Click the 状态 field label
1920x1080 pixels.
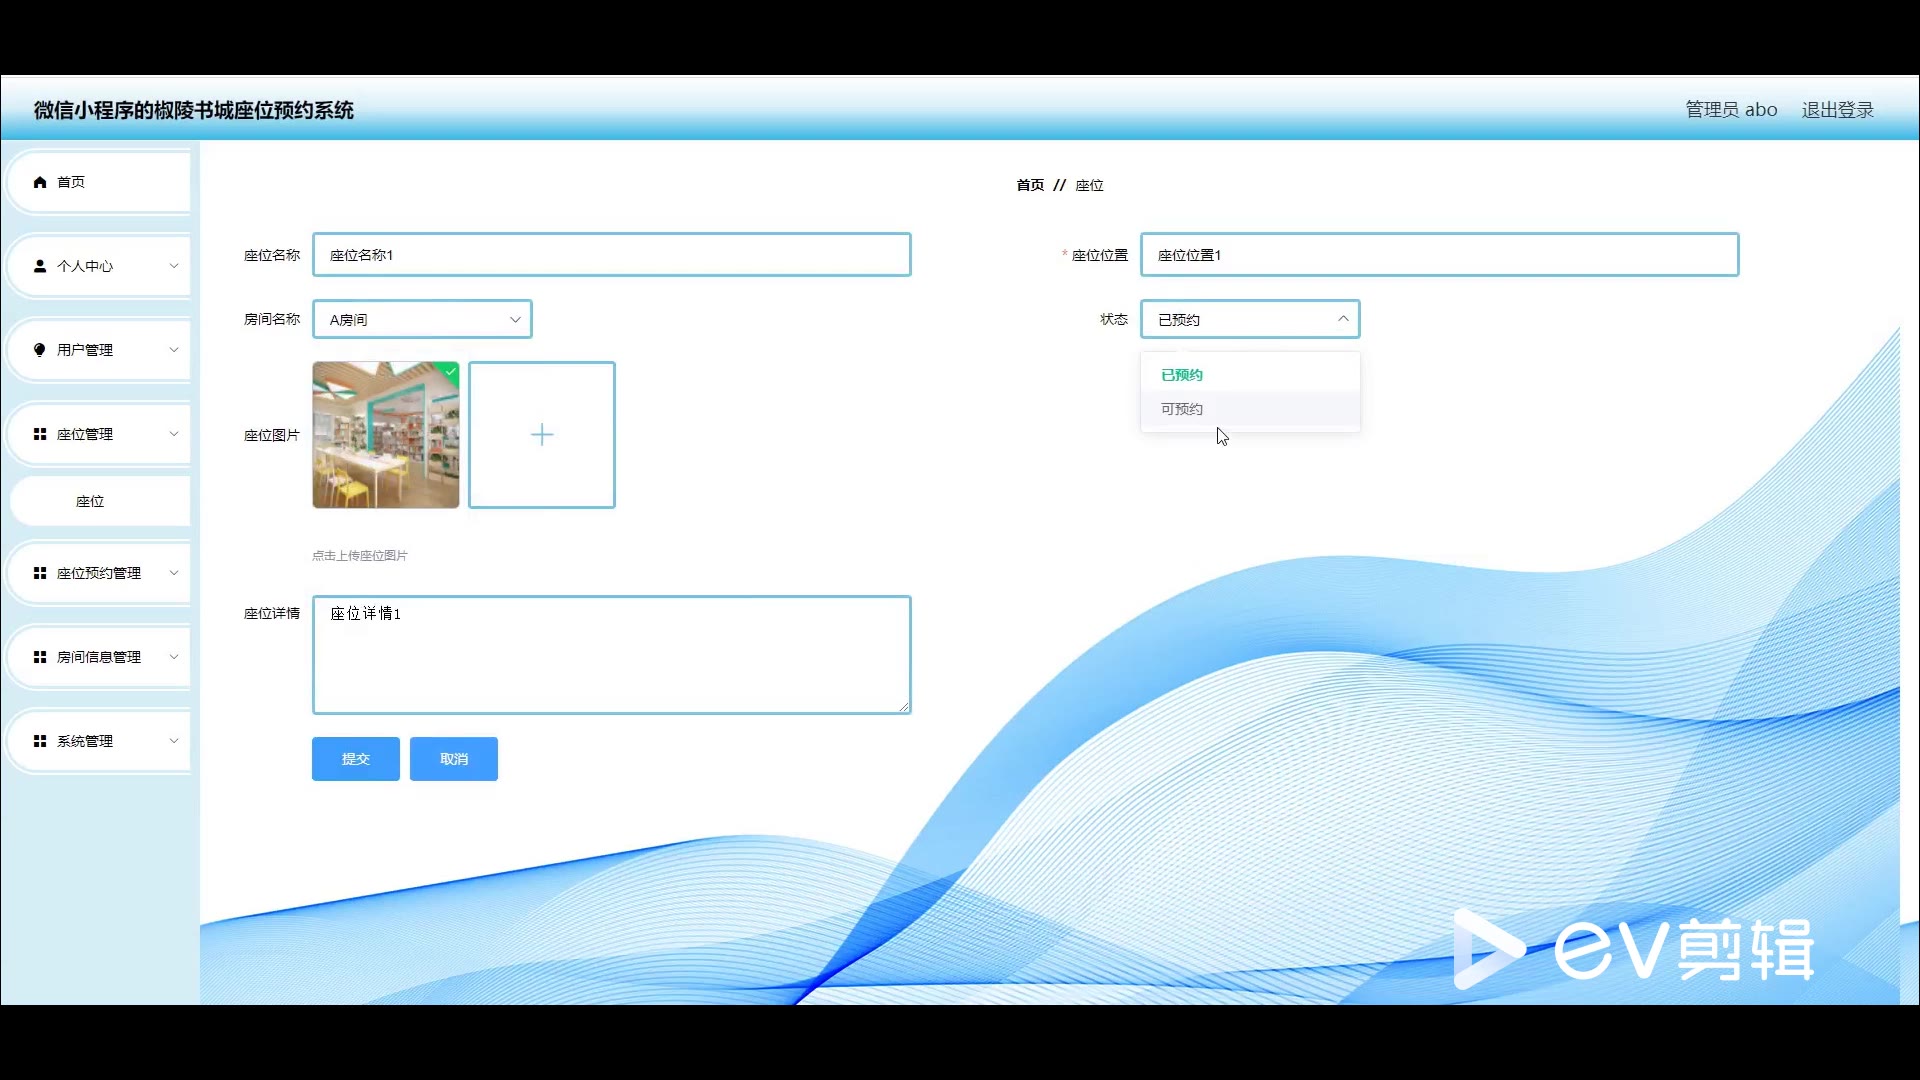click(x=1114, y=320)
